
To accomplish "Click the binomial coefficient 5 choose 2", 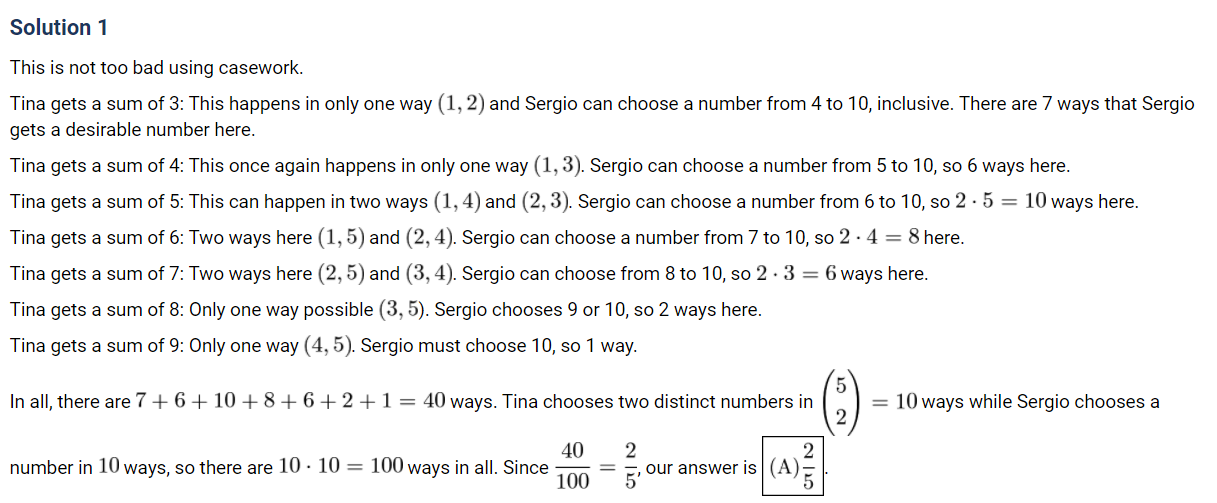I will pyautogui.click(x=842, y=402).
